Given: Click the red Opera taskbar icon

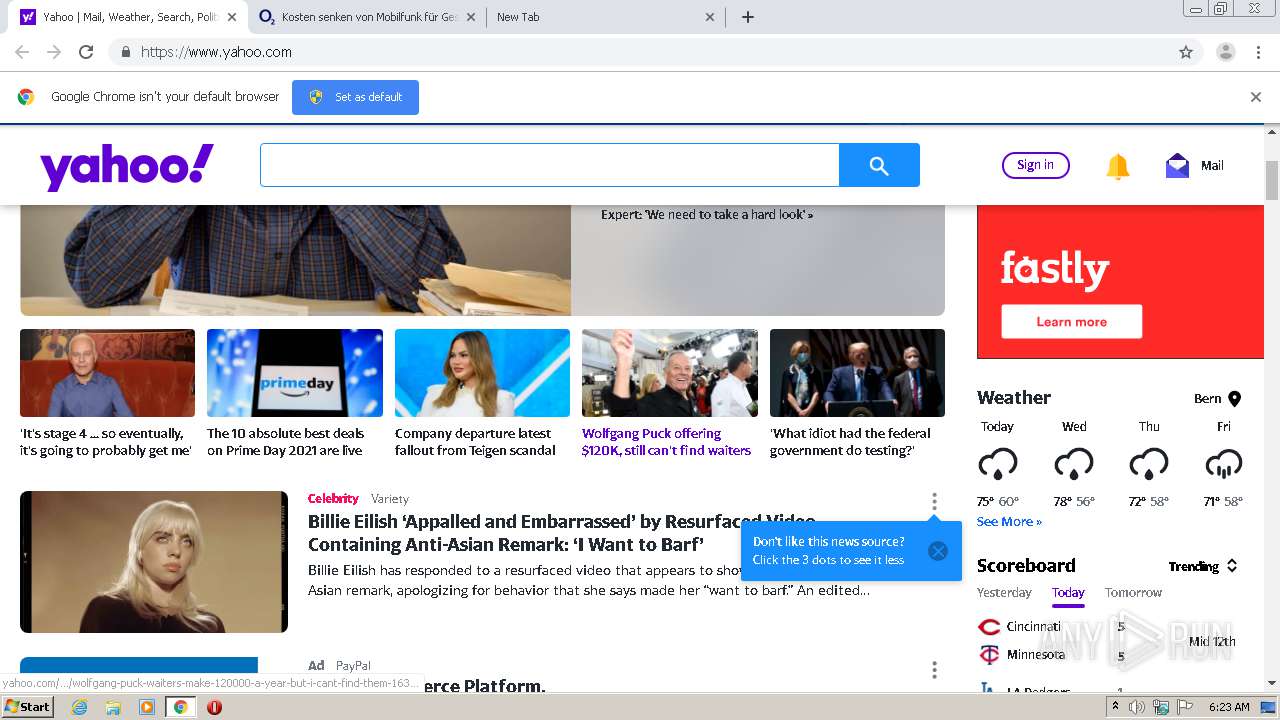Looking at the screenshot, I should (x=214, y=707).
